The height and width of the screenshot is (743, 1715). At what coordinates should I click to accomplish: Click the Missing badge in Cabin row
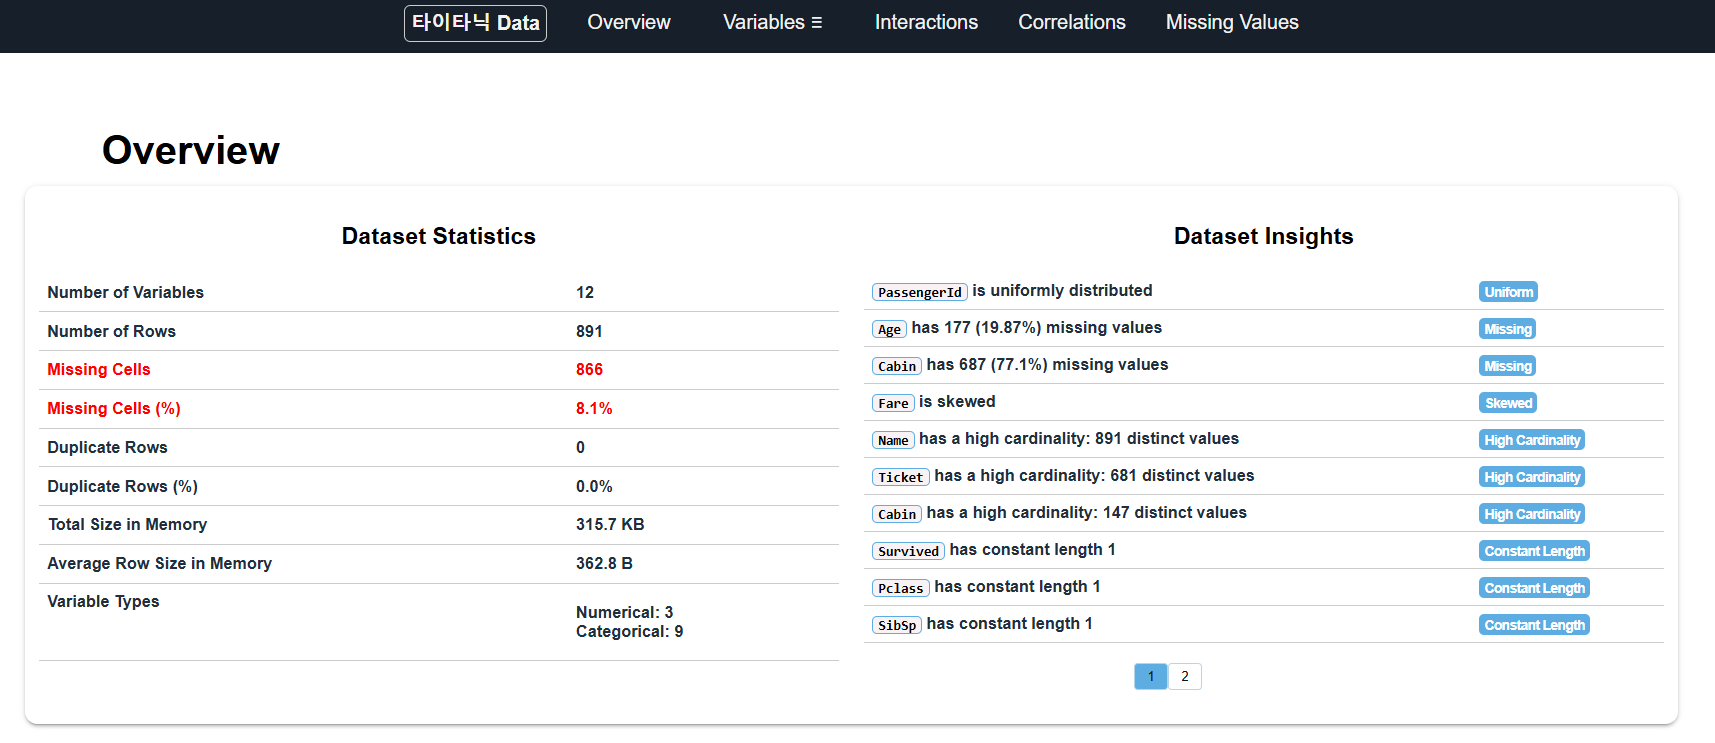(x=1507, y=366)
